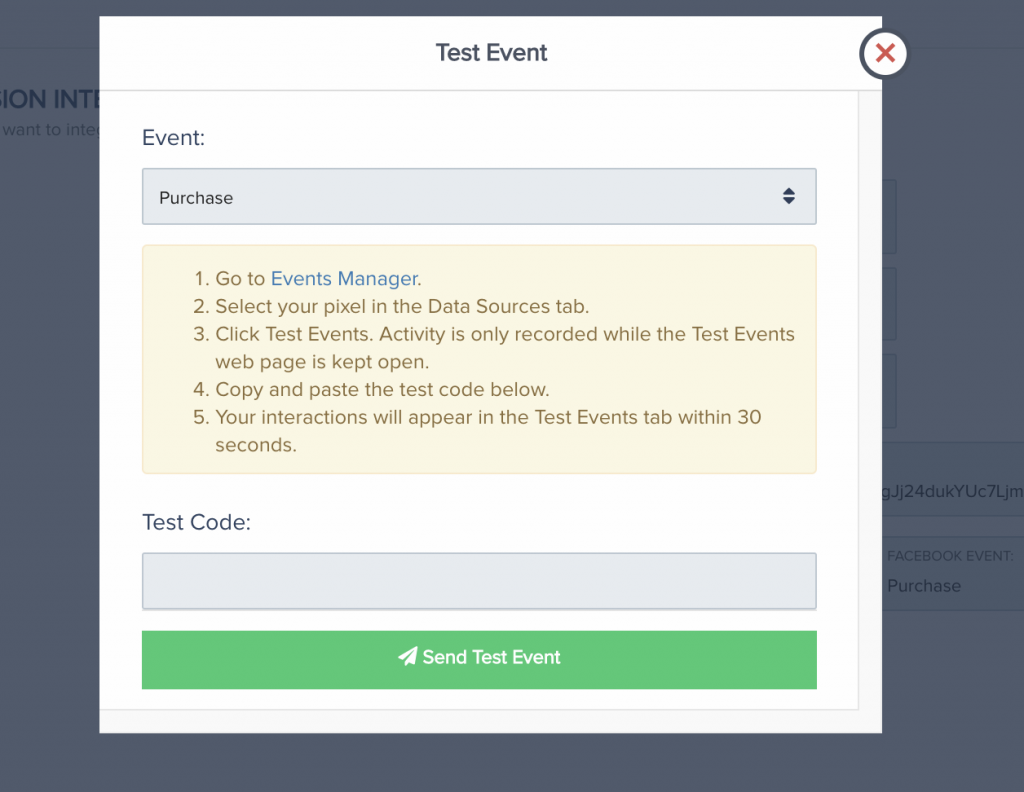1024x792 pixels.
Task: Focus the Test Code input field
Action: pos(478,581)
